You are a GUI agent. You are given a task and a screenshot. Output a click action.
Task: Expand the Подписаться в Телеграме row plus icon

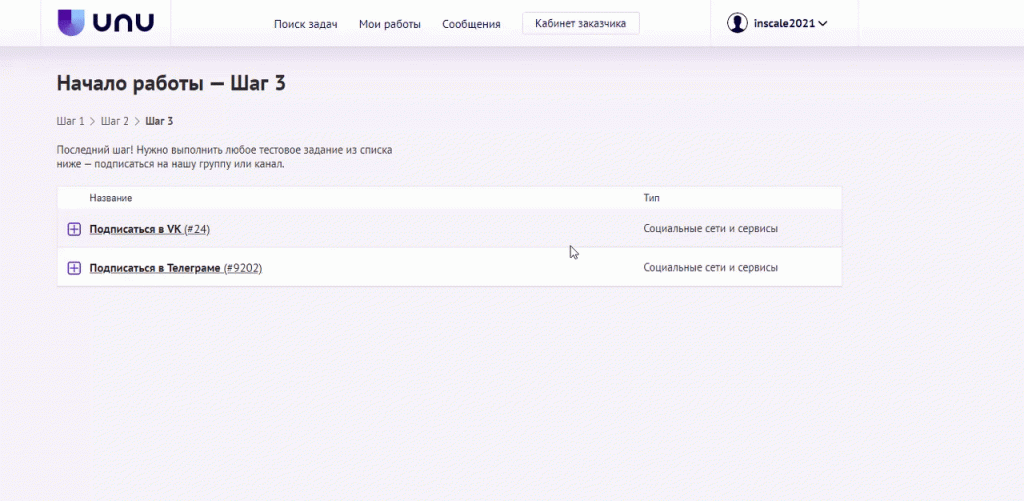(74, 268)
